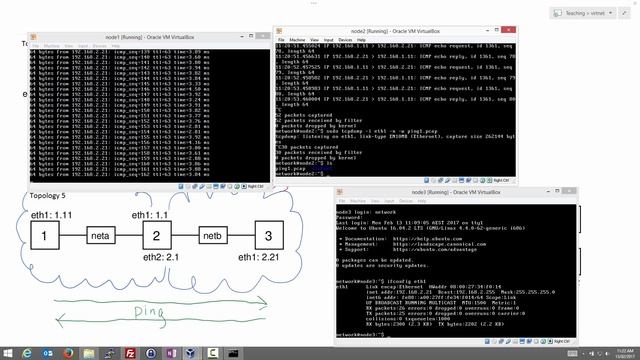640x360 pixels.
Task: Select the box labeled 2 in topology
Action: point(157,235)
